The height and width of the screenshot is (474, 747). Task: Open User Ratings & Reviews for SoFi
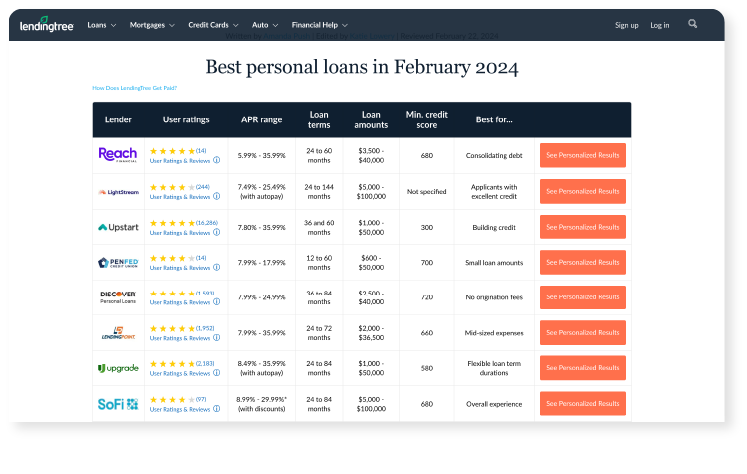[x=180, y=409]
